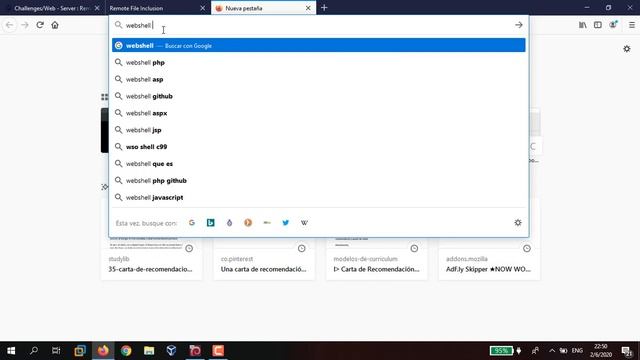Choose suggestion webshell asp
Image resolution: width=640 pixels, height=360 pixels.
319,79
